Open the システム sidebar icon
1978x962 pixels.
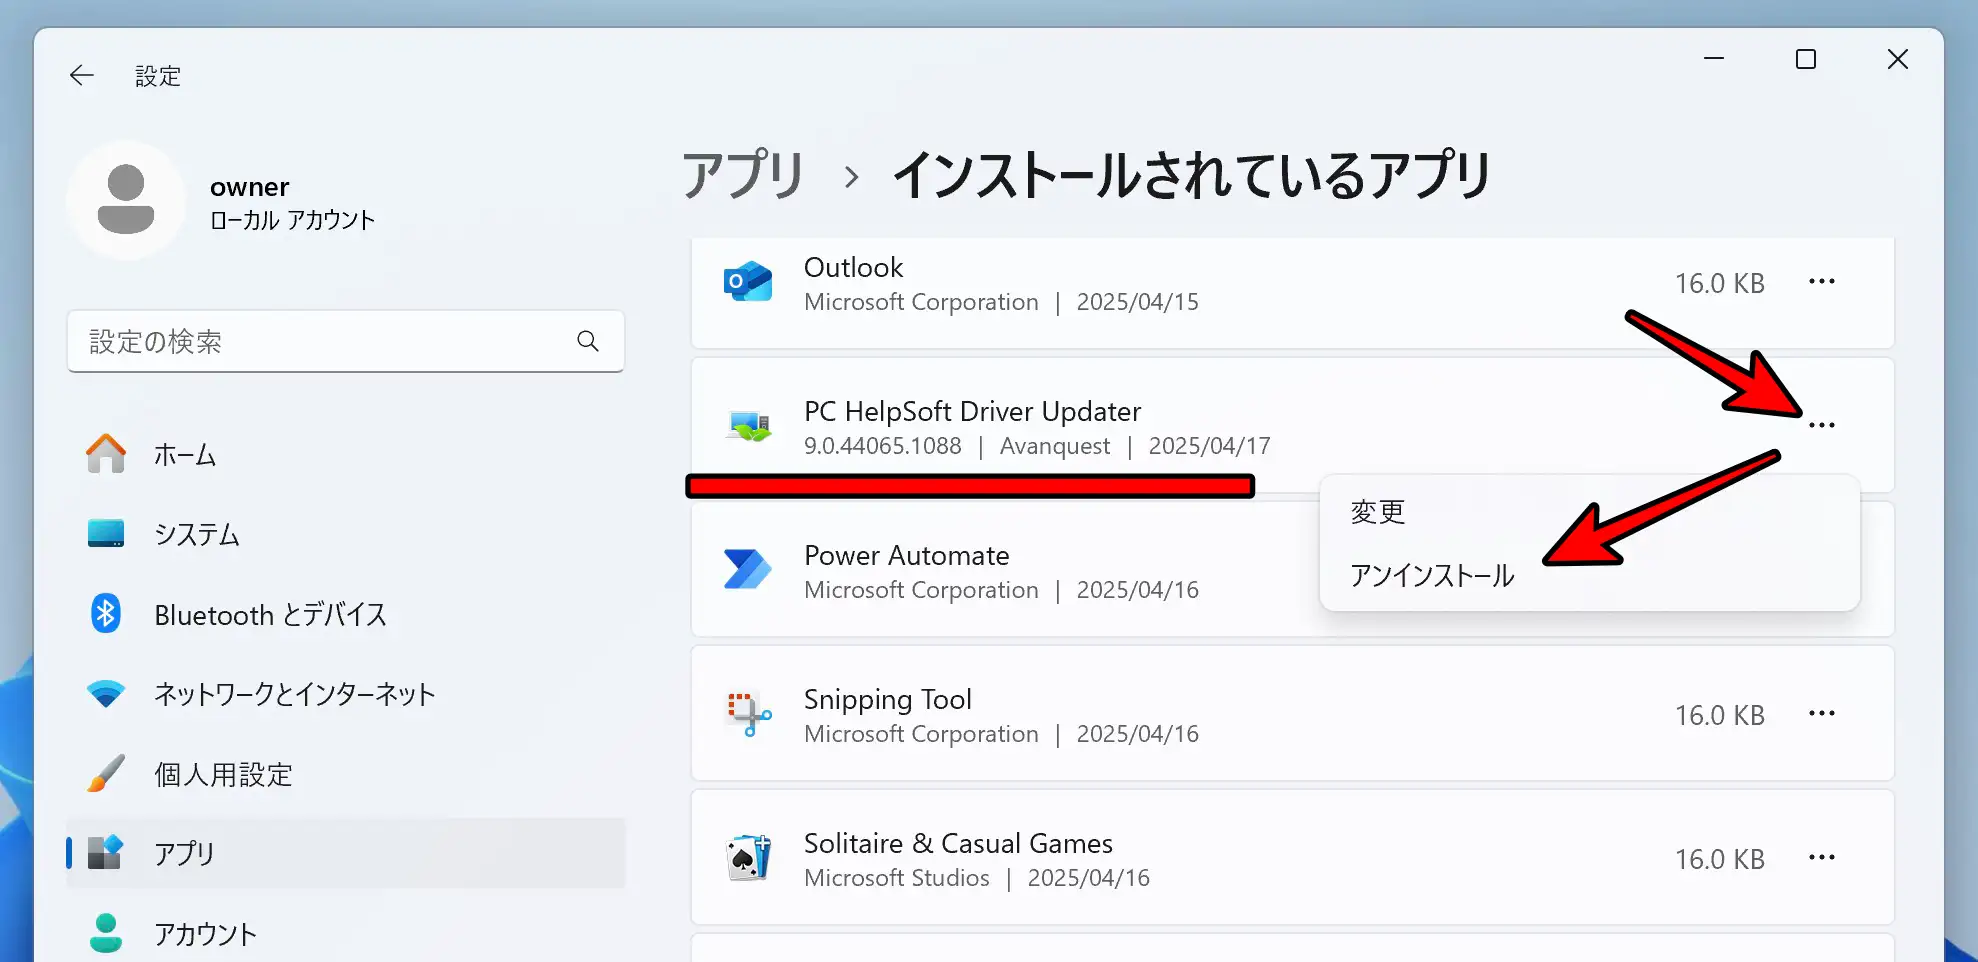[106, 534]
